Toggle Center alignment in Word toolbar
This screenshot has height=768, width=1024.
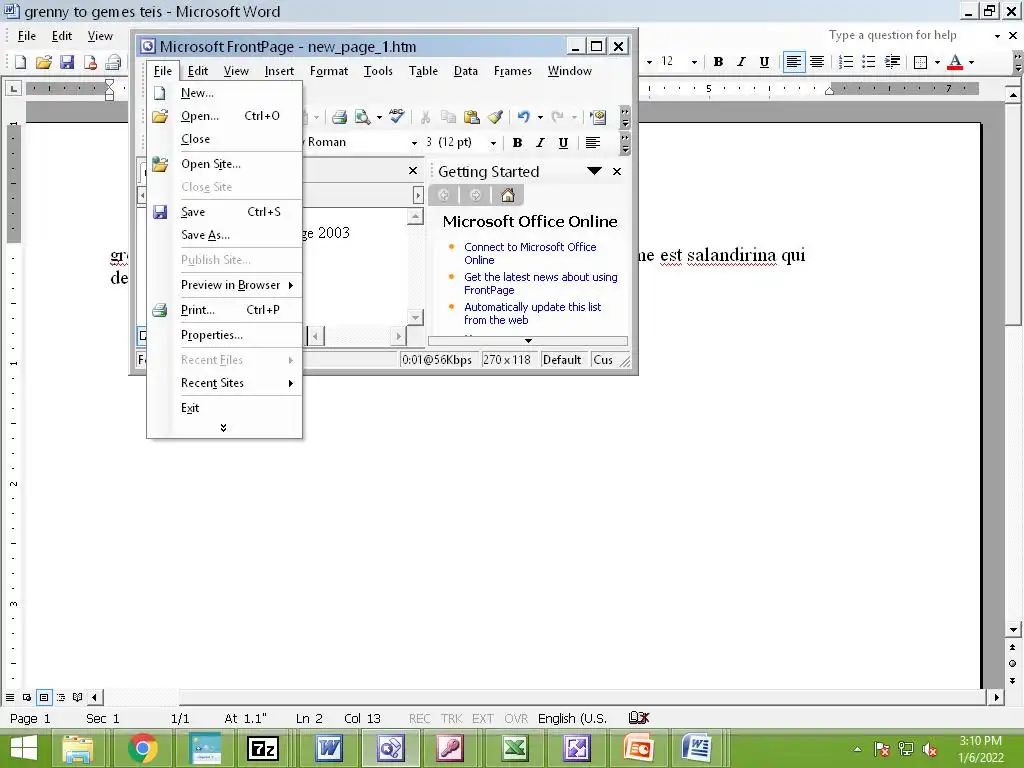click(817, 62)
